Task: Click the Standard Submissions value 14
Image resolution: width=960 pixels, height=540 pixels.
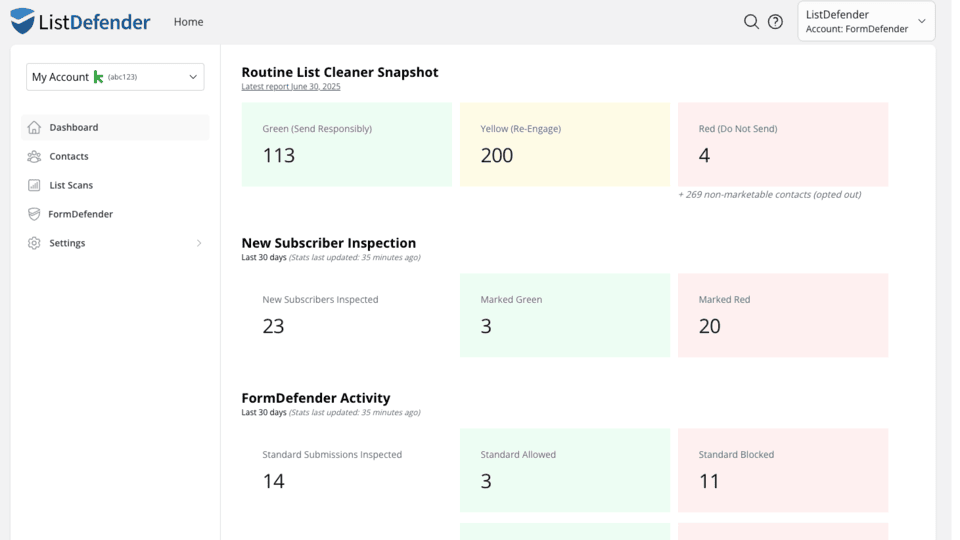Action: (x=274, y=481)
